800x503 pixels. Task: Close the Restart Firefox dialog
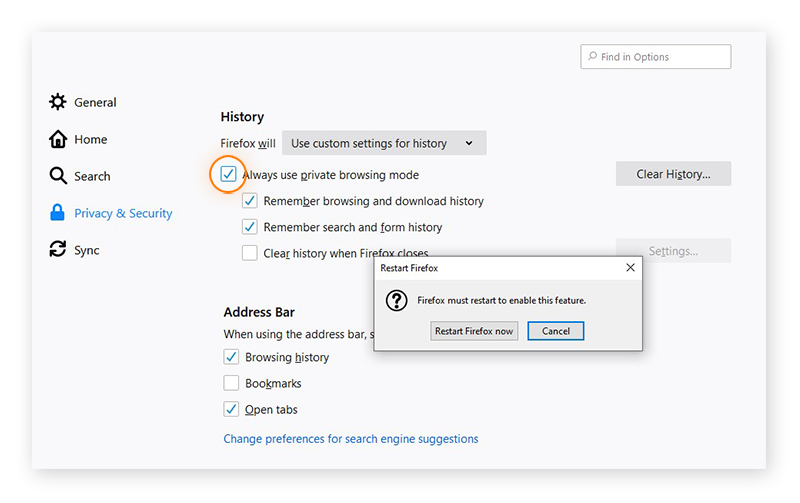pos(631,268)
